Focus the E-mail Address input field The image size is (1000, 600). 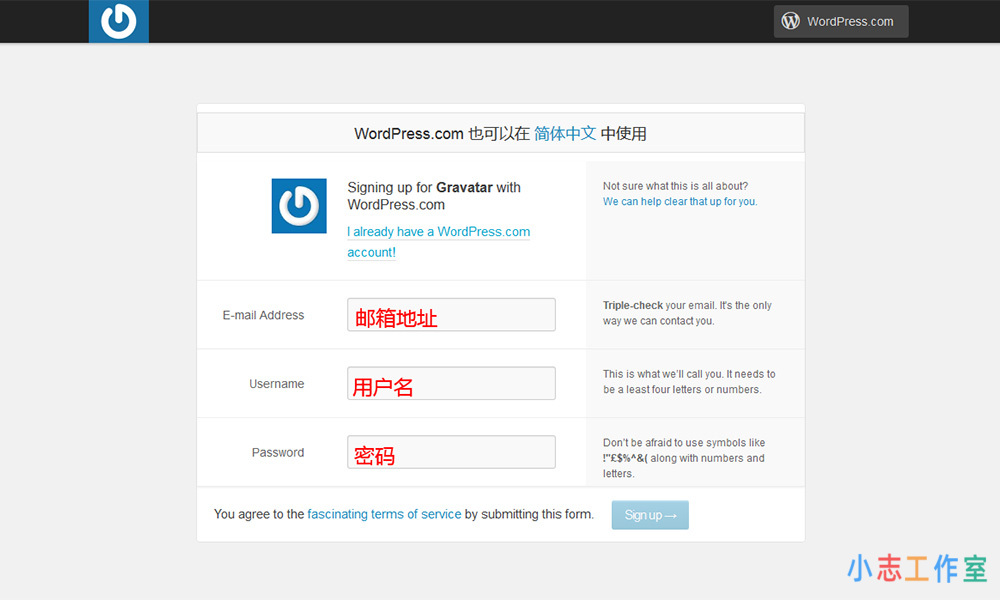451,315
